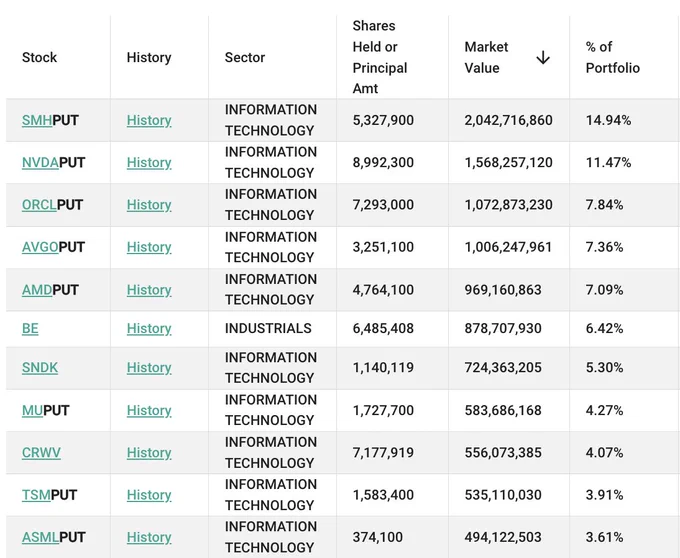
Task: Click the History column header
Action: pyautogui.click(x=149, y=57)
